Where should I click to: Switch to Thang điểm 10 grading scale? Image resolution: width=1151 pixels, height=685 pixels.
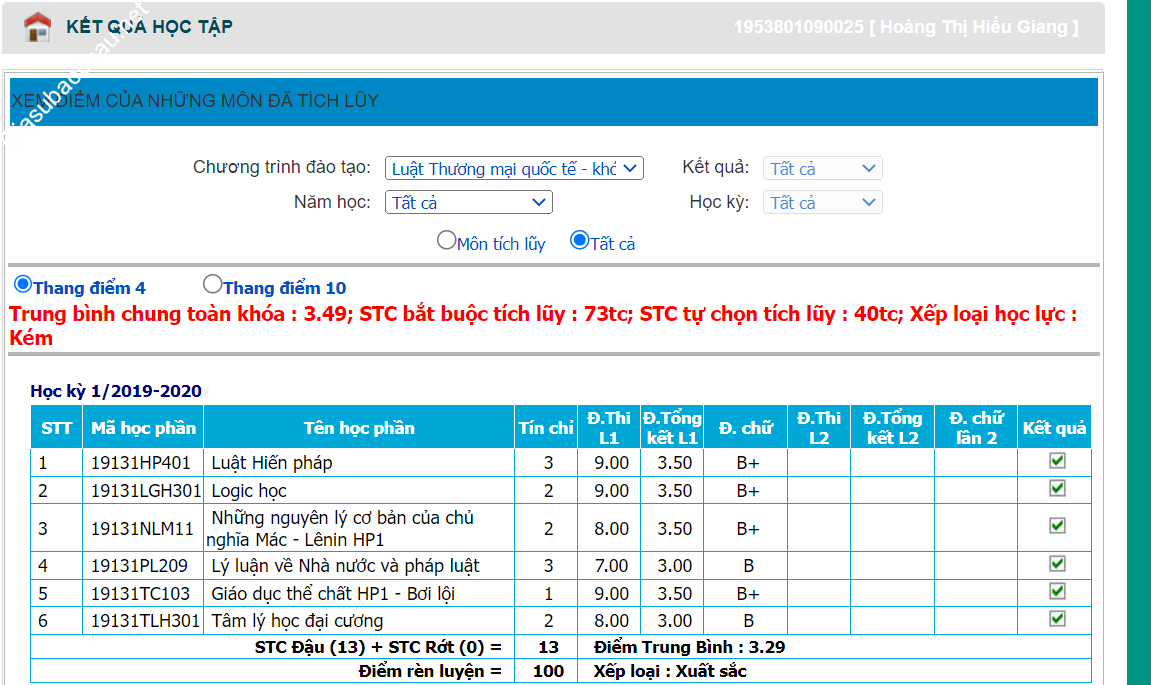click(x=212, y=285)
